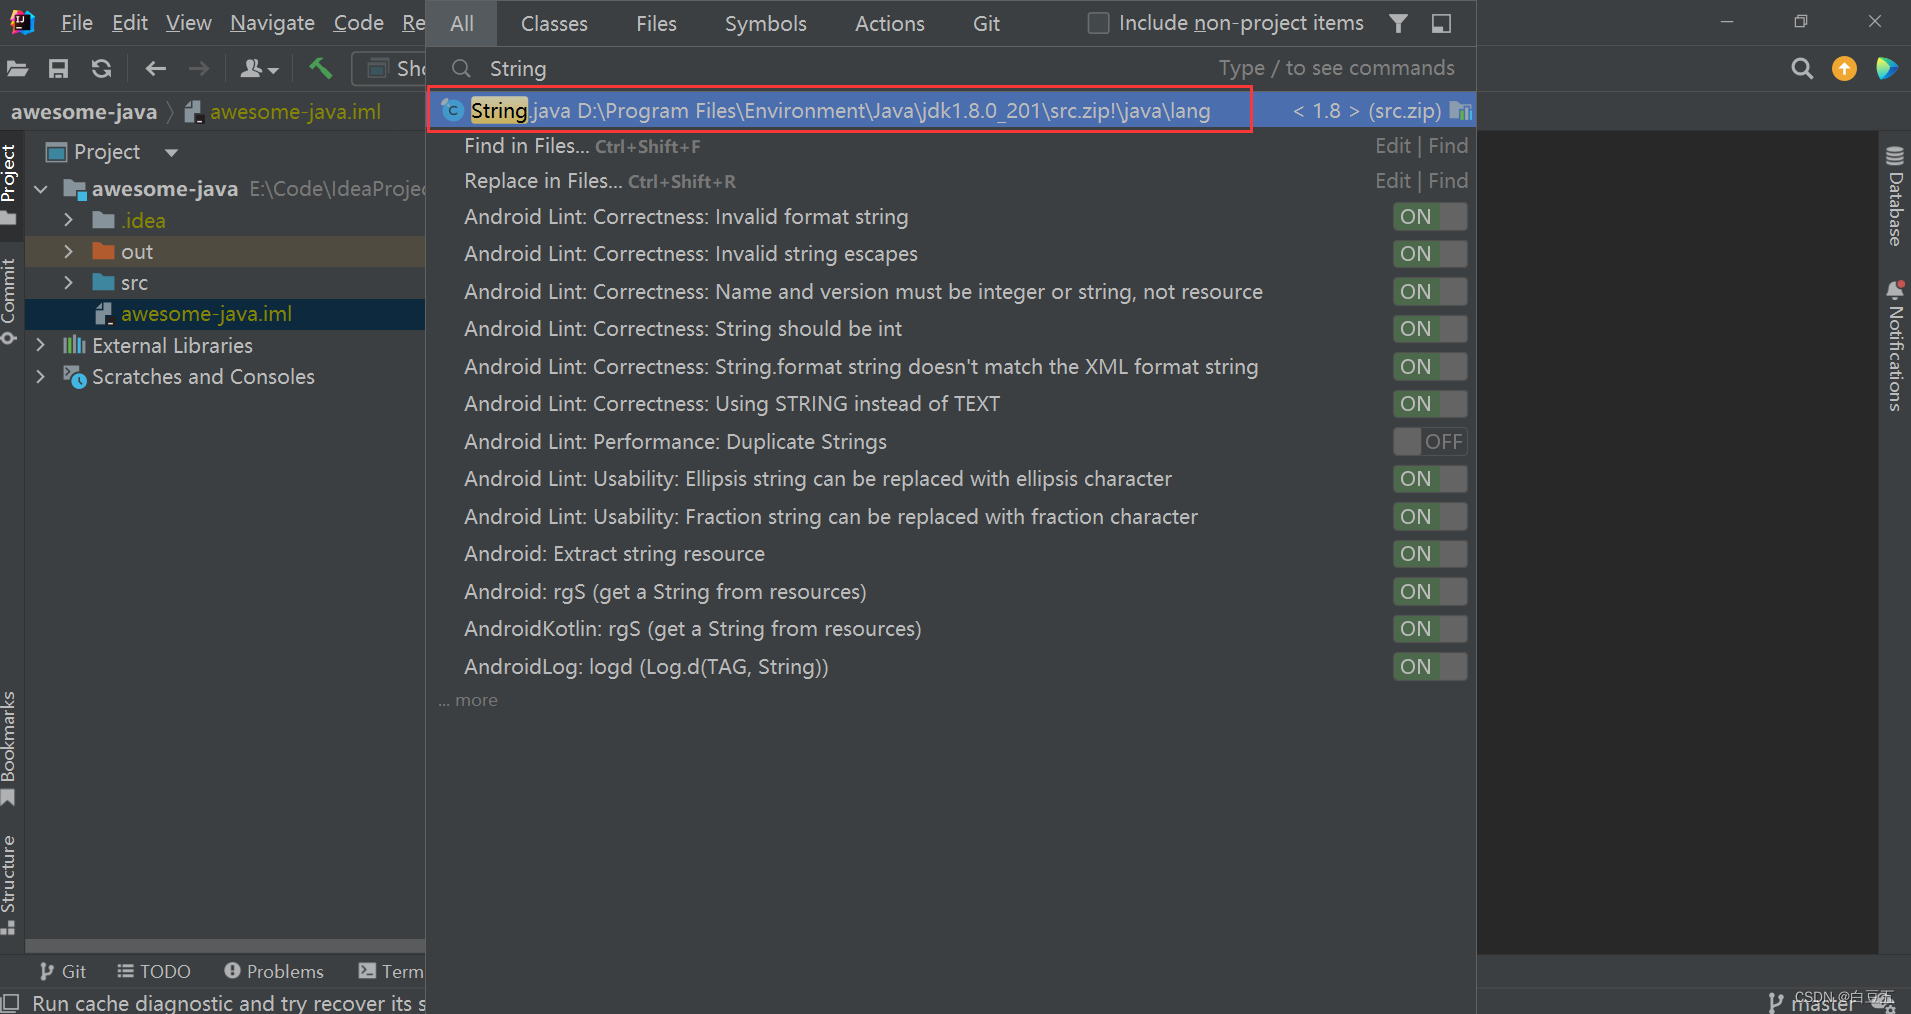Open the user/code-with-me dropdown in toolbar
Viewport: 1911px width, 1014px height.
tap(259, 69)
